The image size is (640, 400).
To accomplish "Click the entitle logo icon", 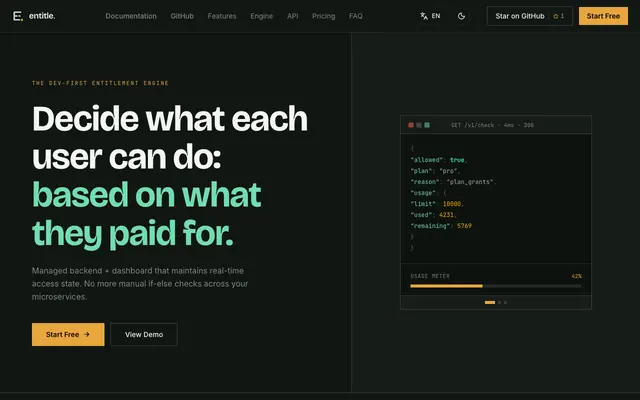I will coord(18,16).
